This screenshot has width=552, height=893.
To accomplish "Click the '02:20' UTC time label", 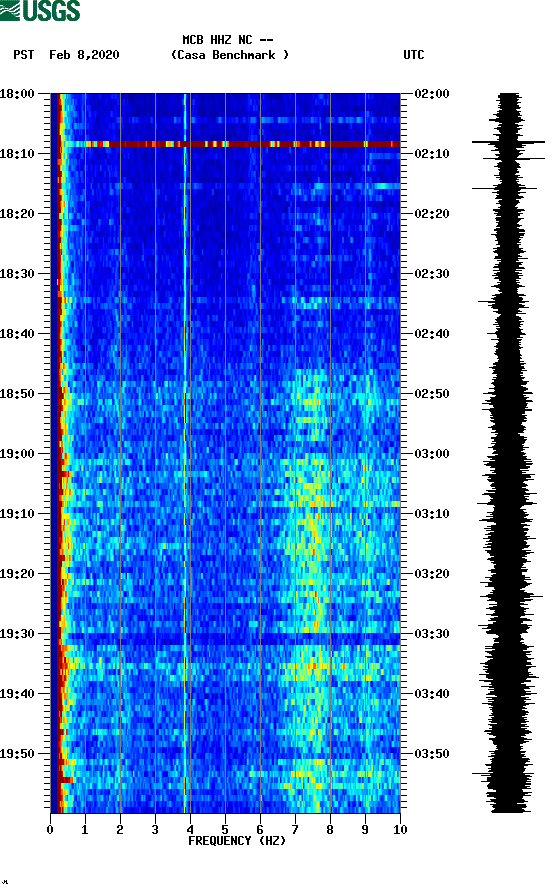I will point(432,214).
